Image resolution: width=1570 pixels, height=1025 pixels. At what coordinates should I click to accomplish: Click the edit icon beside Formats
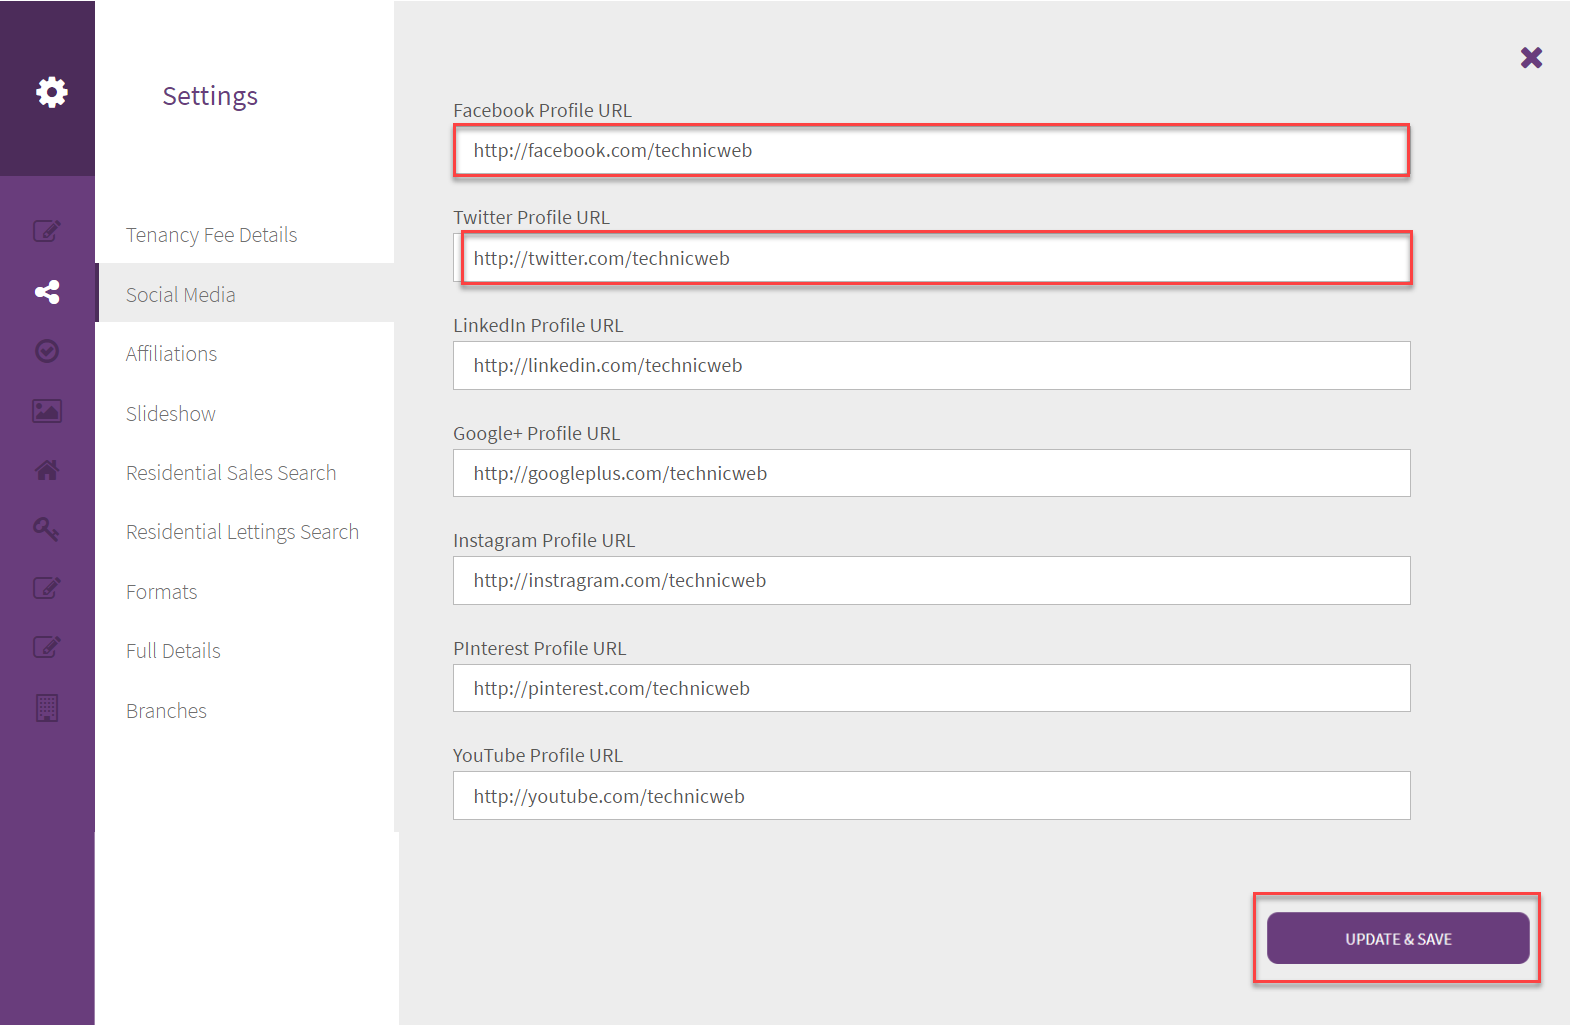pyautogui.click(x=47, y=588)
